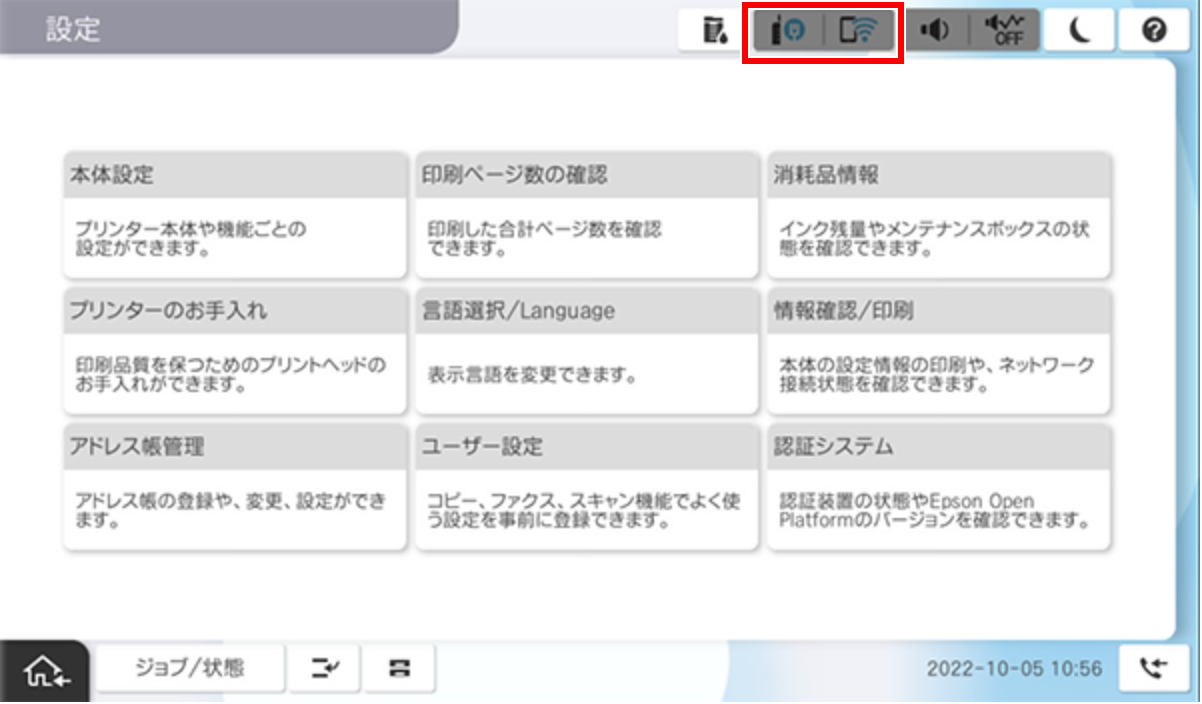Open 言語選択/Language tile
Screen dimensions: 1202x704
[x=587, y=352]
